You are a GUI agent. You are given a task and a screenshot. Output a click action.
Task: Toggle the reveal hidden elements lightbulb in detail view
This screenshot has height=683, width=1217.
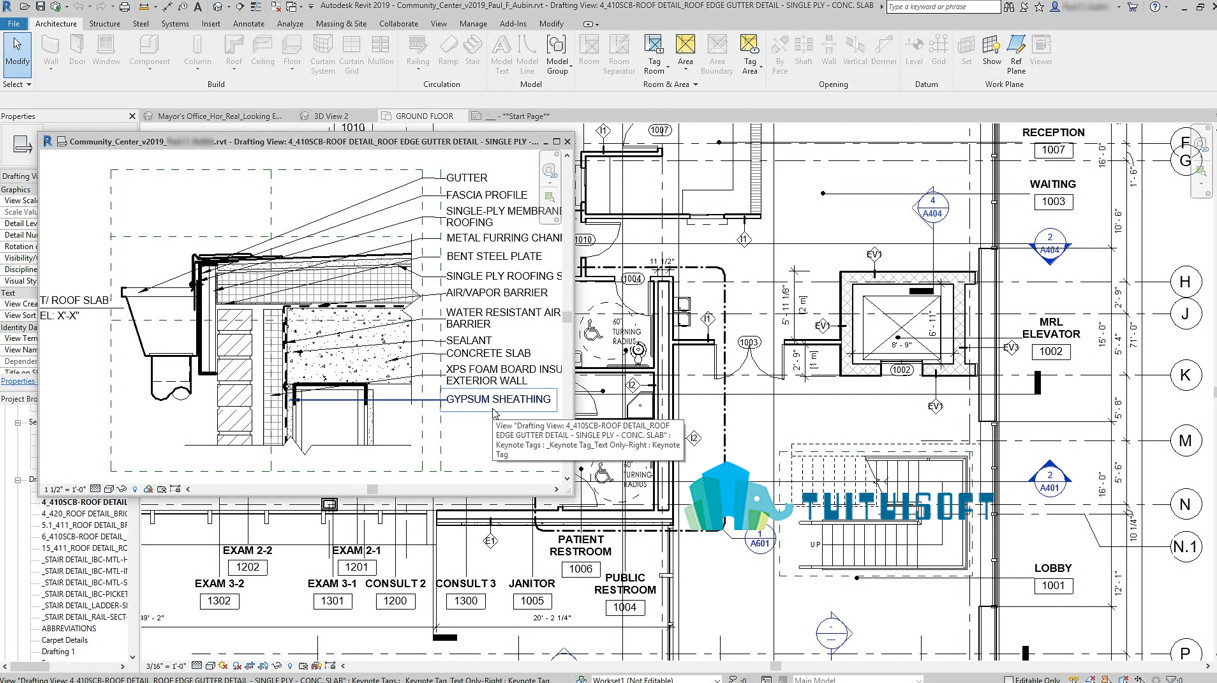pyautogui.click(x=135, y=489)
